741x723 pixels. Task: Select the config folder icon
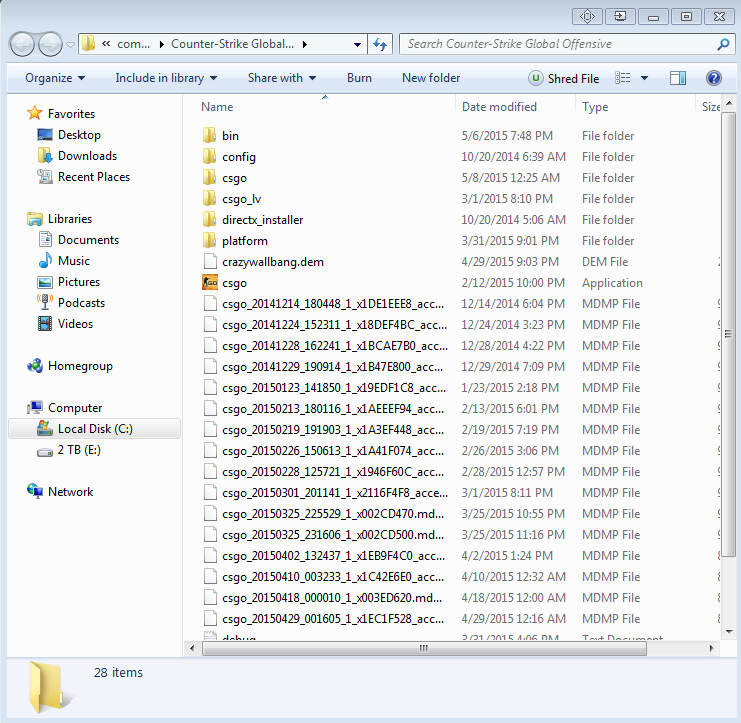point(209,156)
